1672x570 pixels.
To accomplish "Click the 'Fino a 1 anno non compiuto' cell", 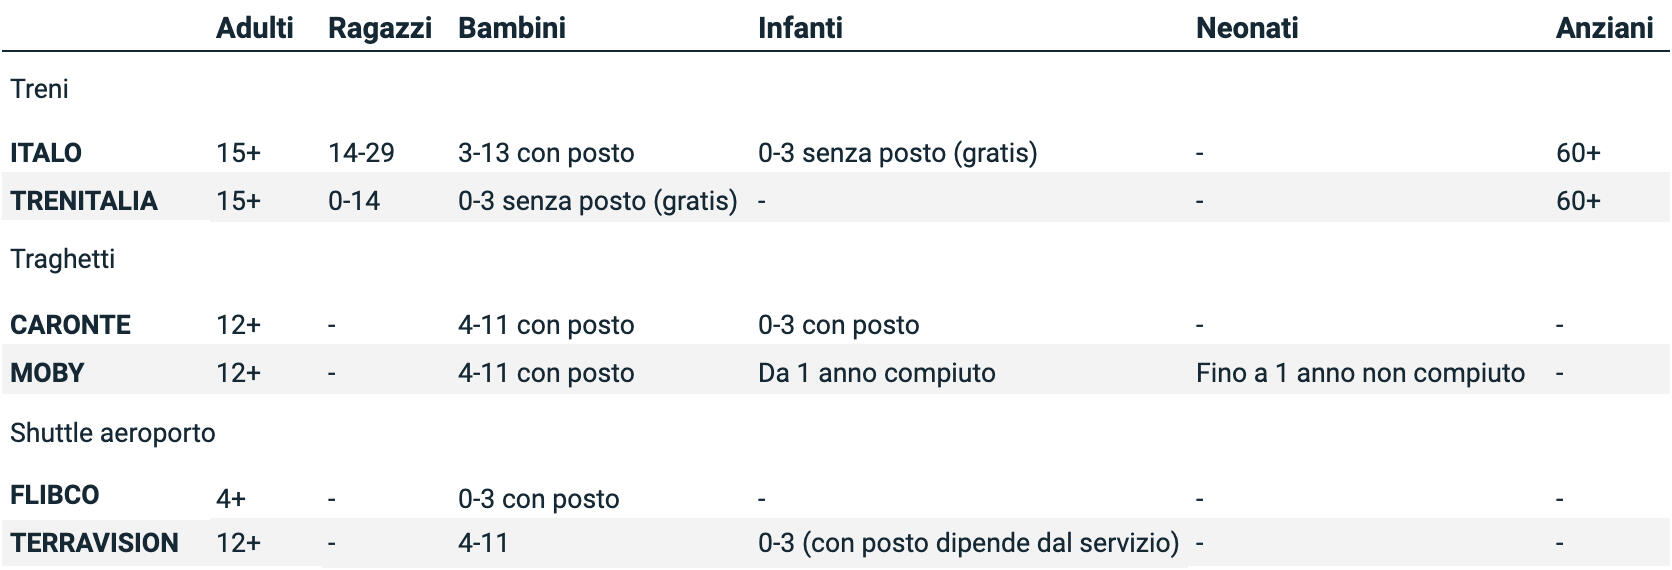I will point(1360,373).
